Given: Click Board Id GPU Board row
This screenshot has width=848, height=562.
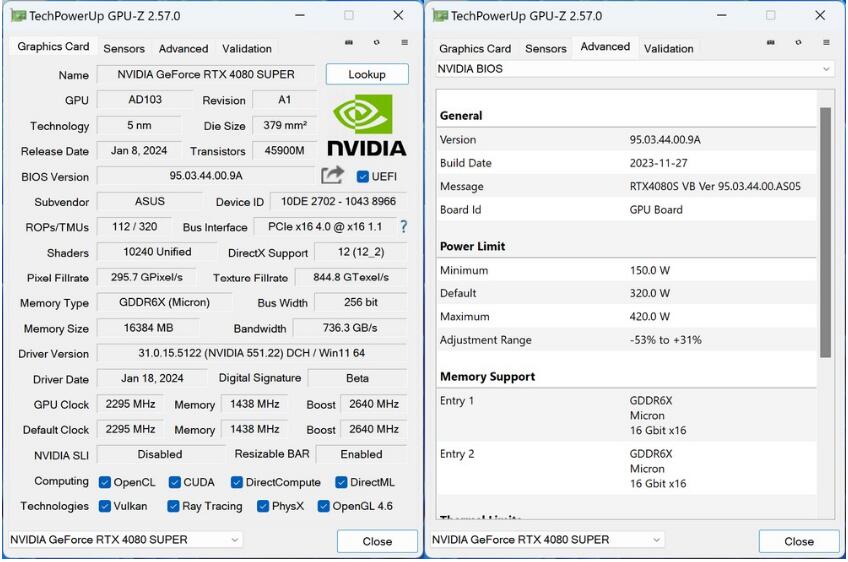Looking at the screenshot, I should pyautogui.click(x=626, y=209).
